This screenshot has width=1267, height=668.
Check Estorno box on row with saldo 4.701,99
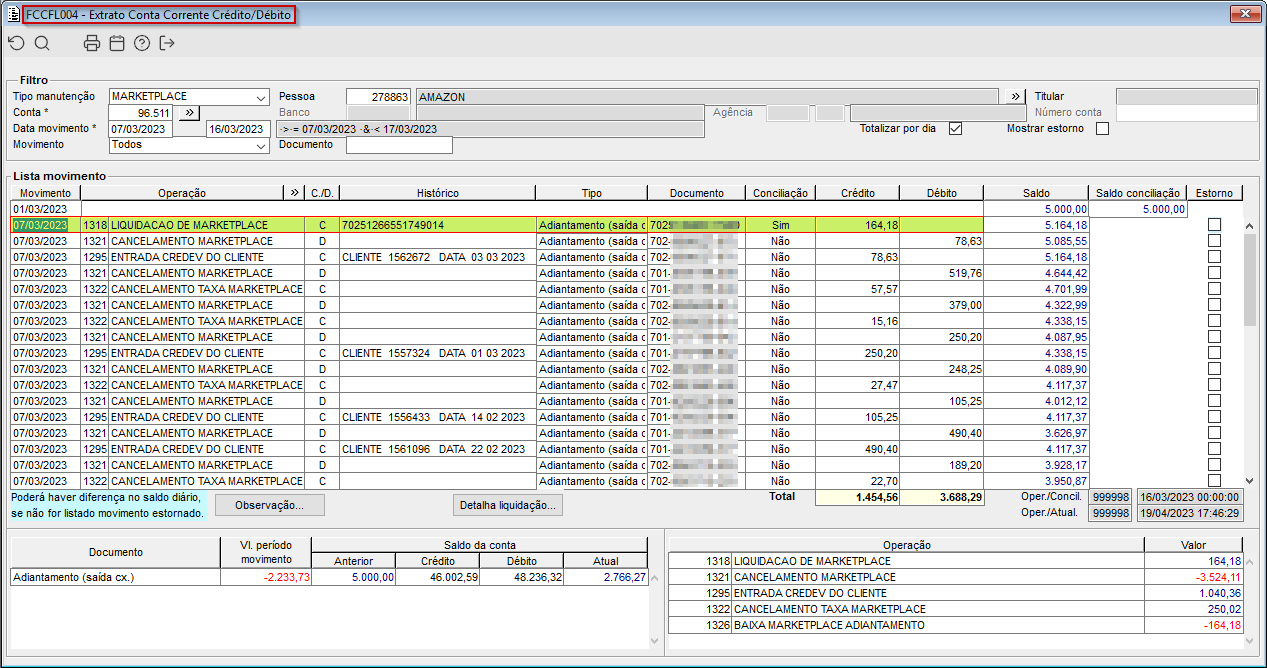coord(1214,289)
